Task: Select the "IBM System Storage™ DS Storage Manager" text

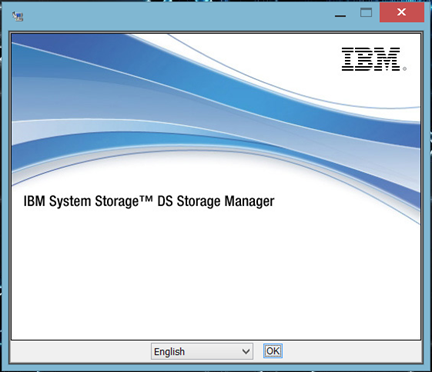Action: pos(149,202)
